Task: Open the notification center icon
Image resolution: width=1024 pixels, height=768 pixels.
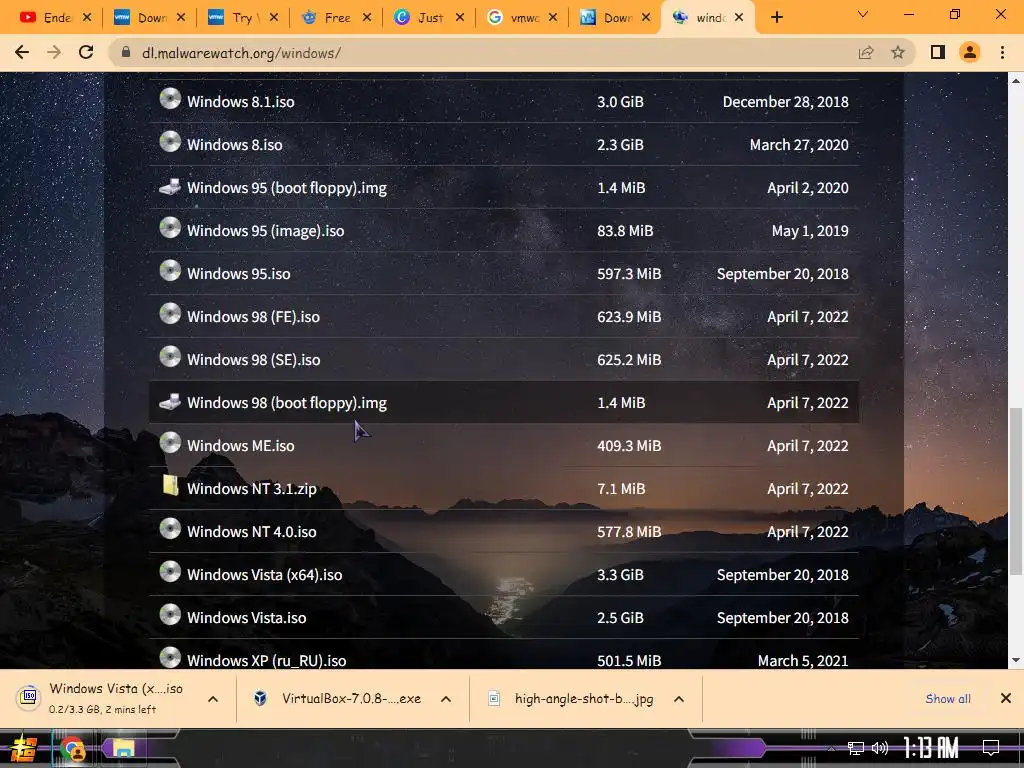Action: pos(991,748)
